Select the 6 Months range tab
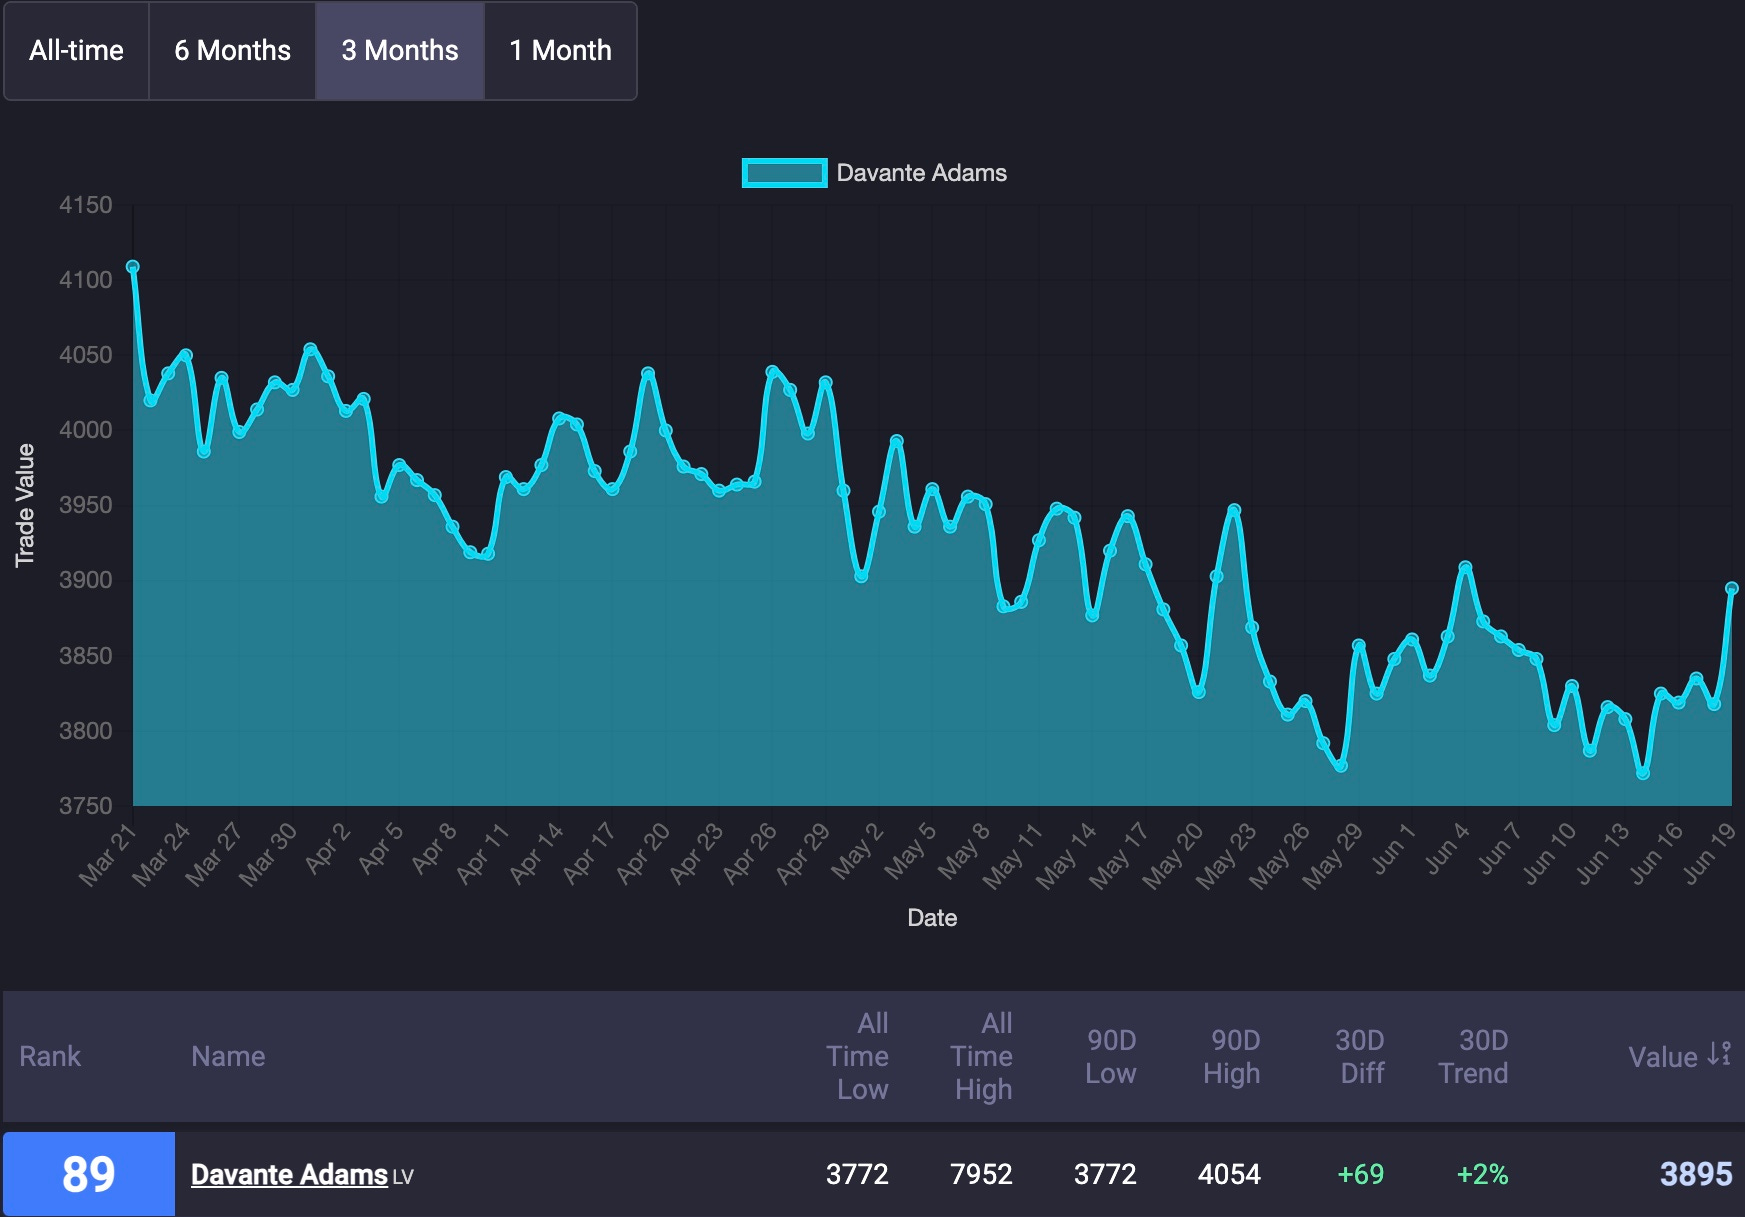This screenshot has width=1745, height=1217. (232, 51)
